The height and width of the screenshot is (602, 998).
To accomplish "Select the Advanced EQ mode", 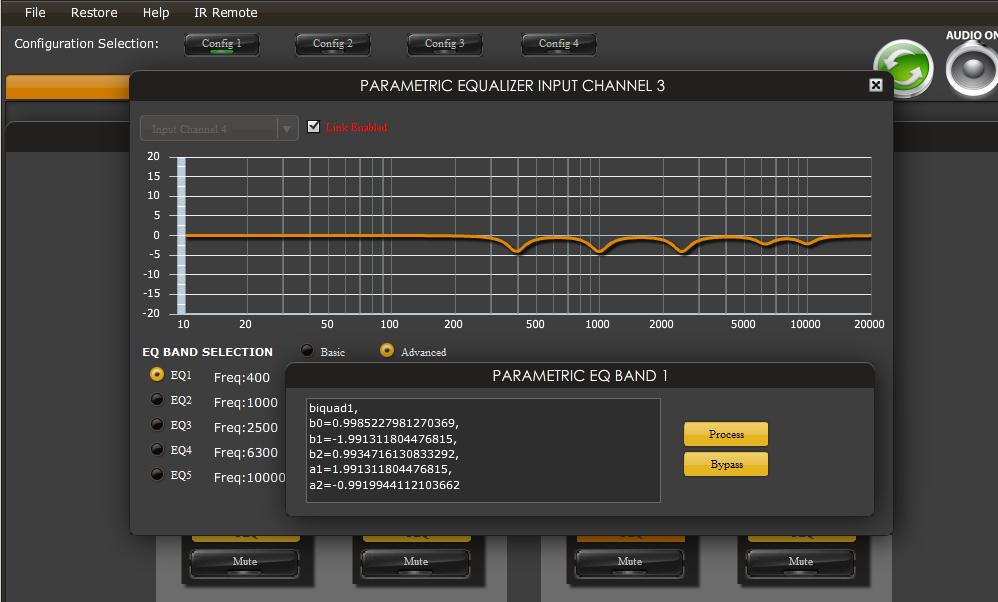I will [386, 350].
